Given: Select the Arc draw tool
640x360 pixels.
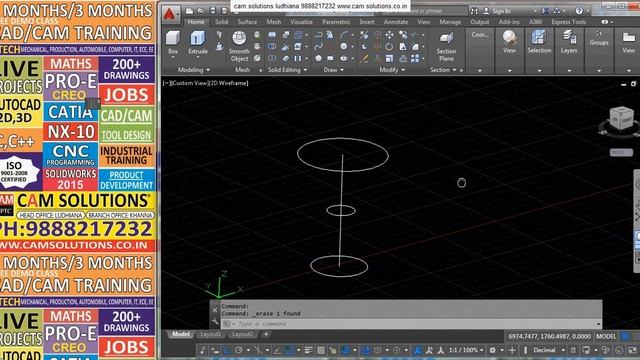Looking at the screenshot, I should [x=344, y=35].
